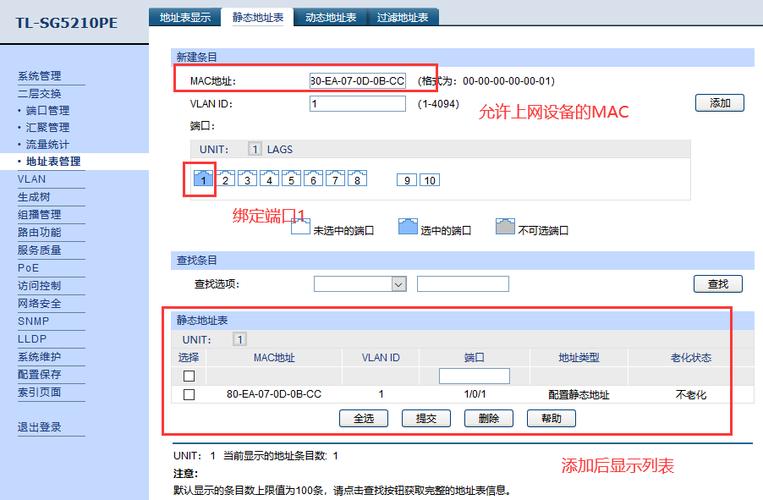The width and height of the screenshot is (763, 500).
Task: Click the 地址类型 column header
Action: [x=579, y=357]
